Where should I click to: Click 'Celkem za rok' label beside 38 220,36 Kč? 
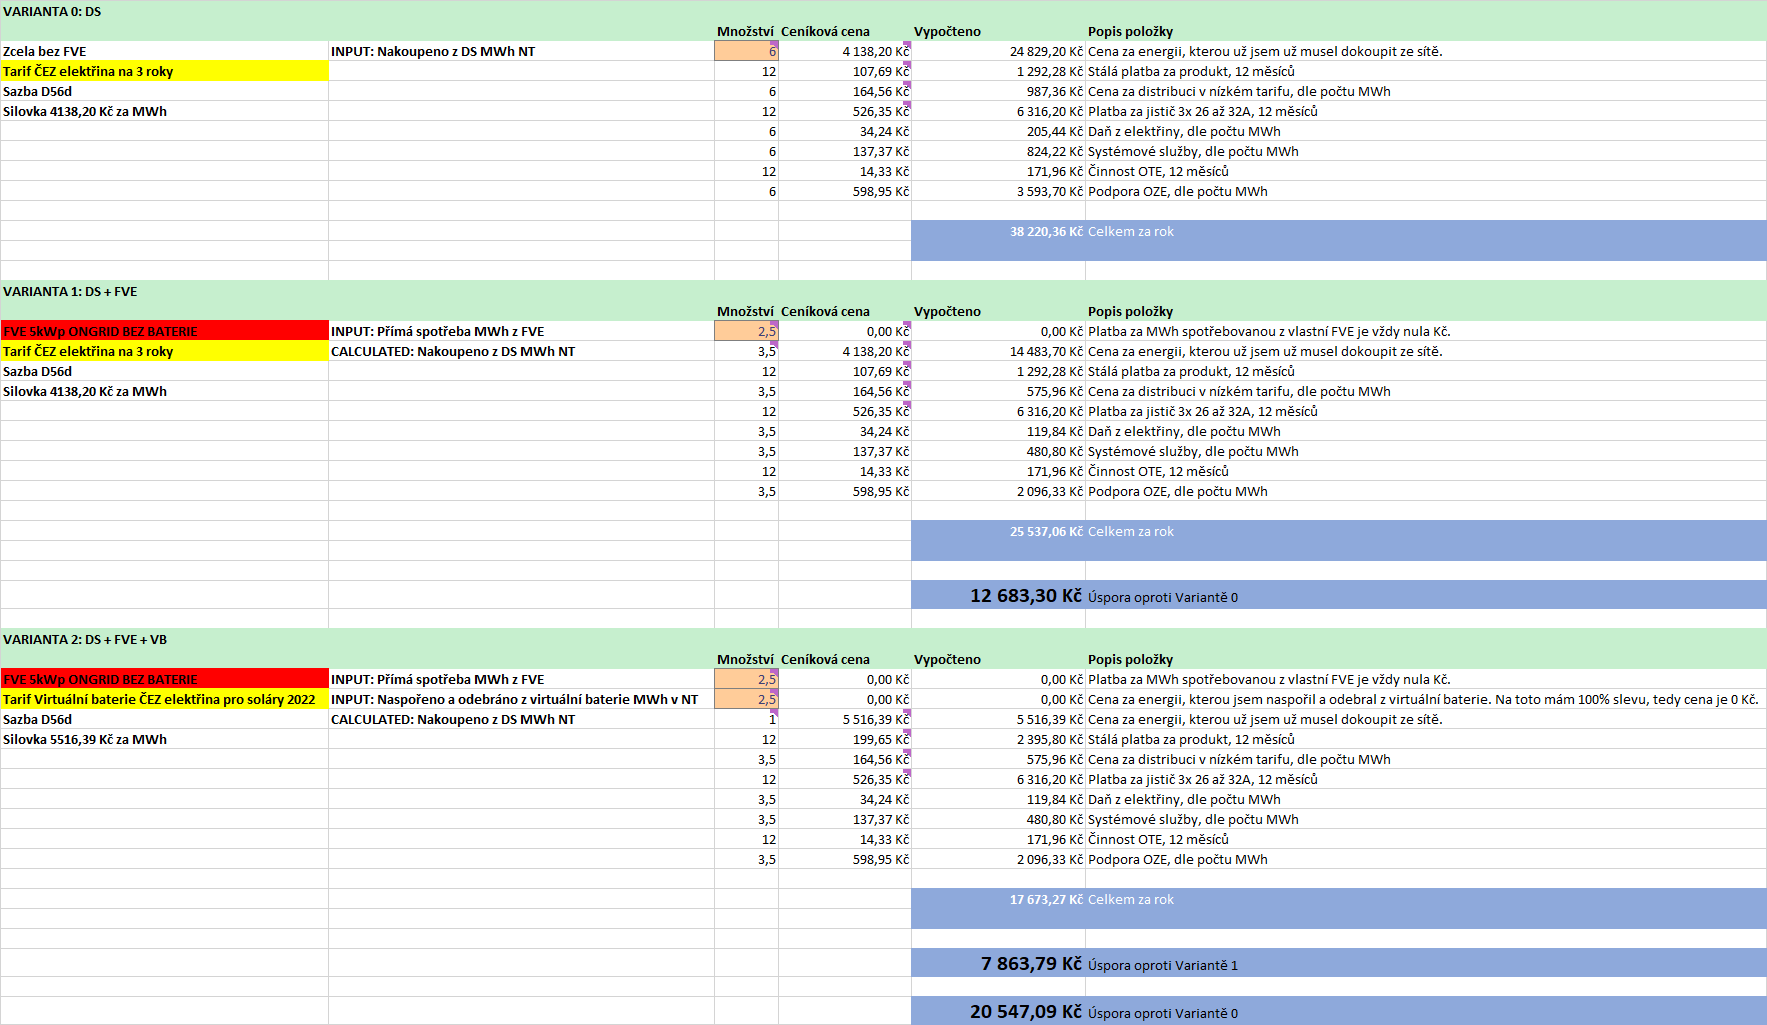pos(1130,231)
